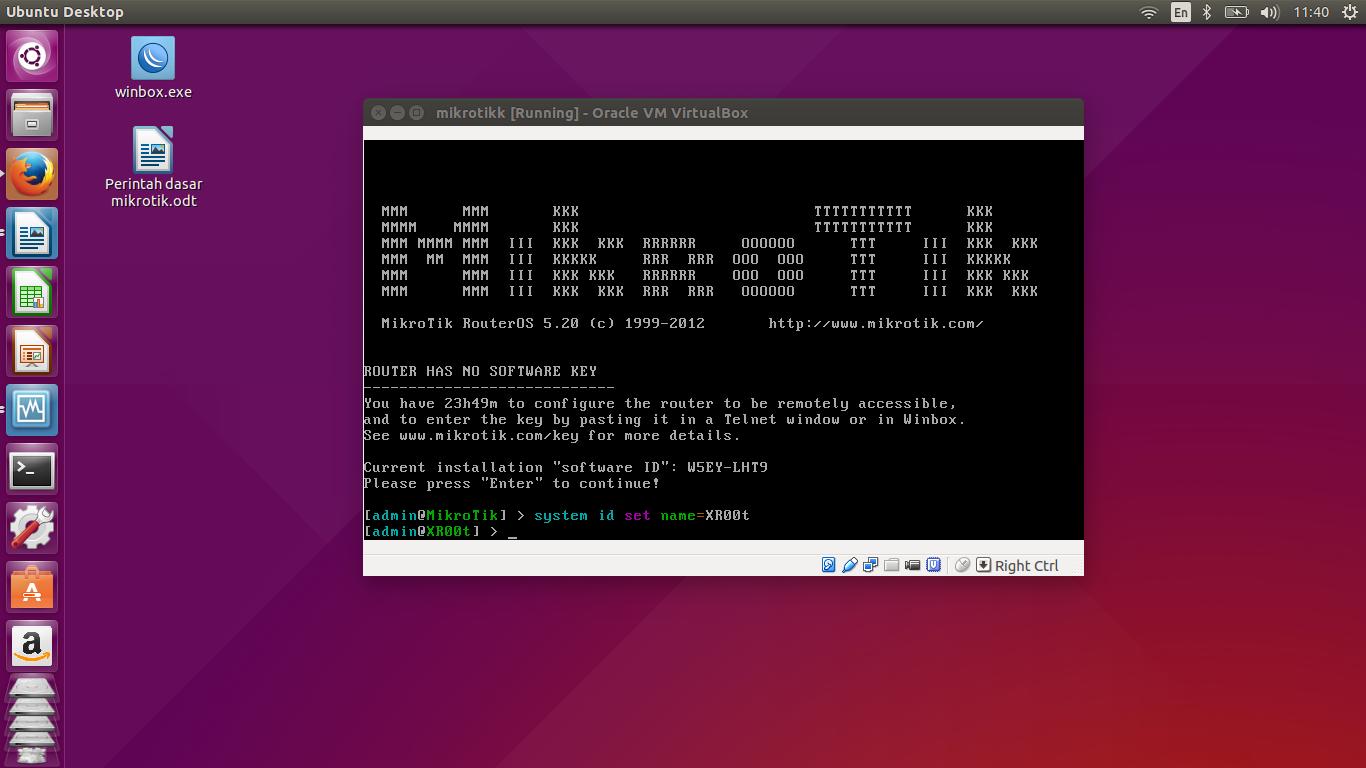Screen dimensions: 1366x768
Task: Click the Right Ctrl host key label
Action: (x=1026, y=565)
